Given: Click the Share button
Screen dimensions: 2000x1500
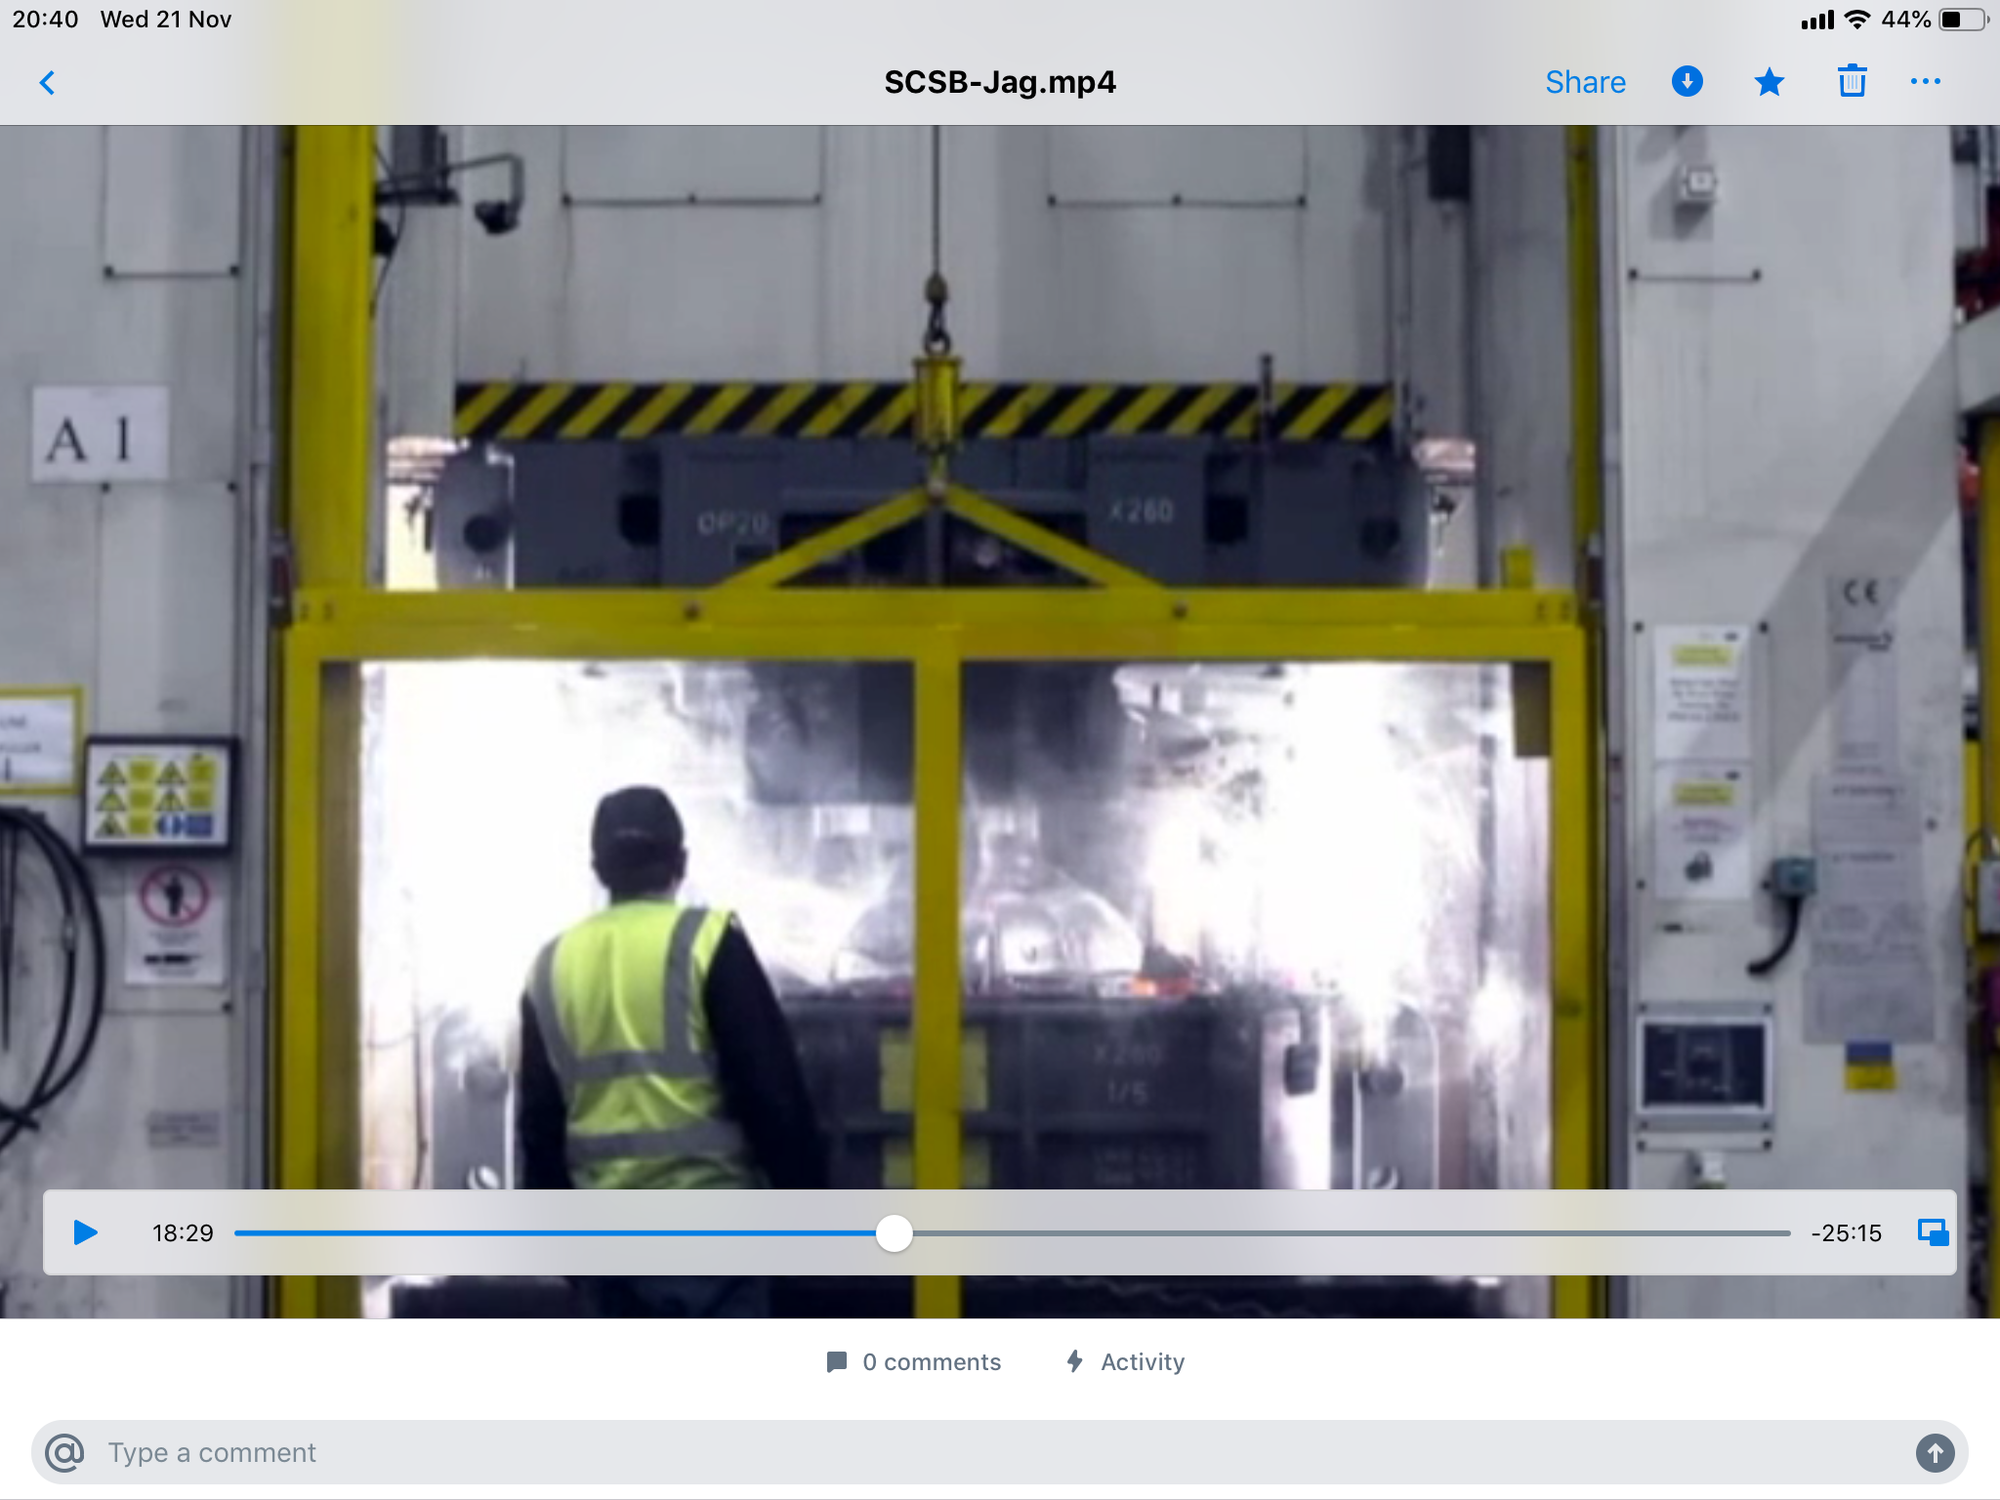Looking at the screenshot, I should click(x=1585, y=82).
